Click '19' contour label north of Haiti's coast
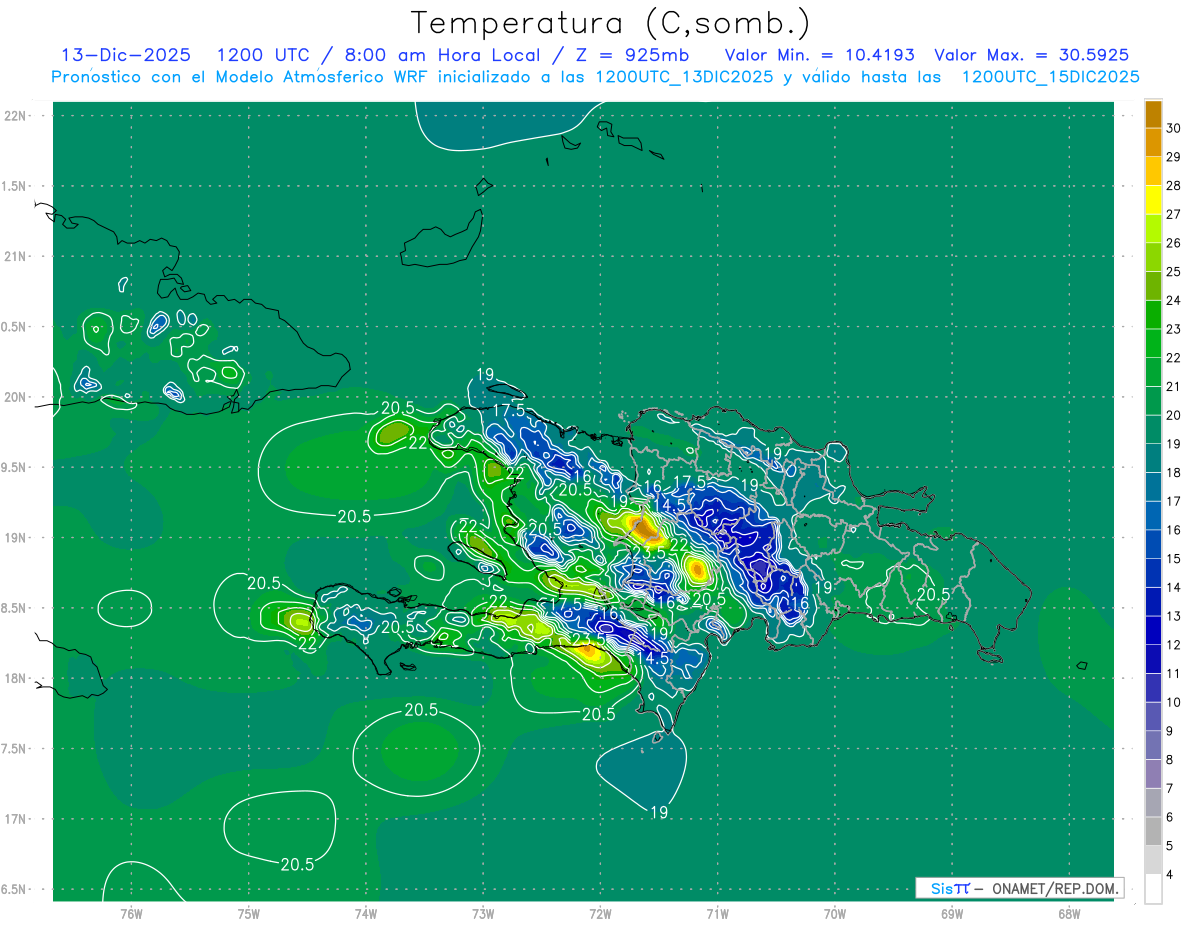This screenshot has height=927, width=1200. pos(485,375)
